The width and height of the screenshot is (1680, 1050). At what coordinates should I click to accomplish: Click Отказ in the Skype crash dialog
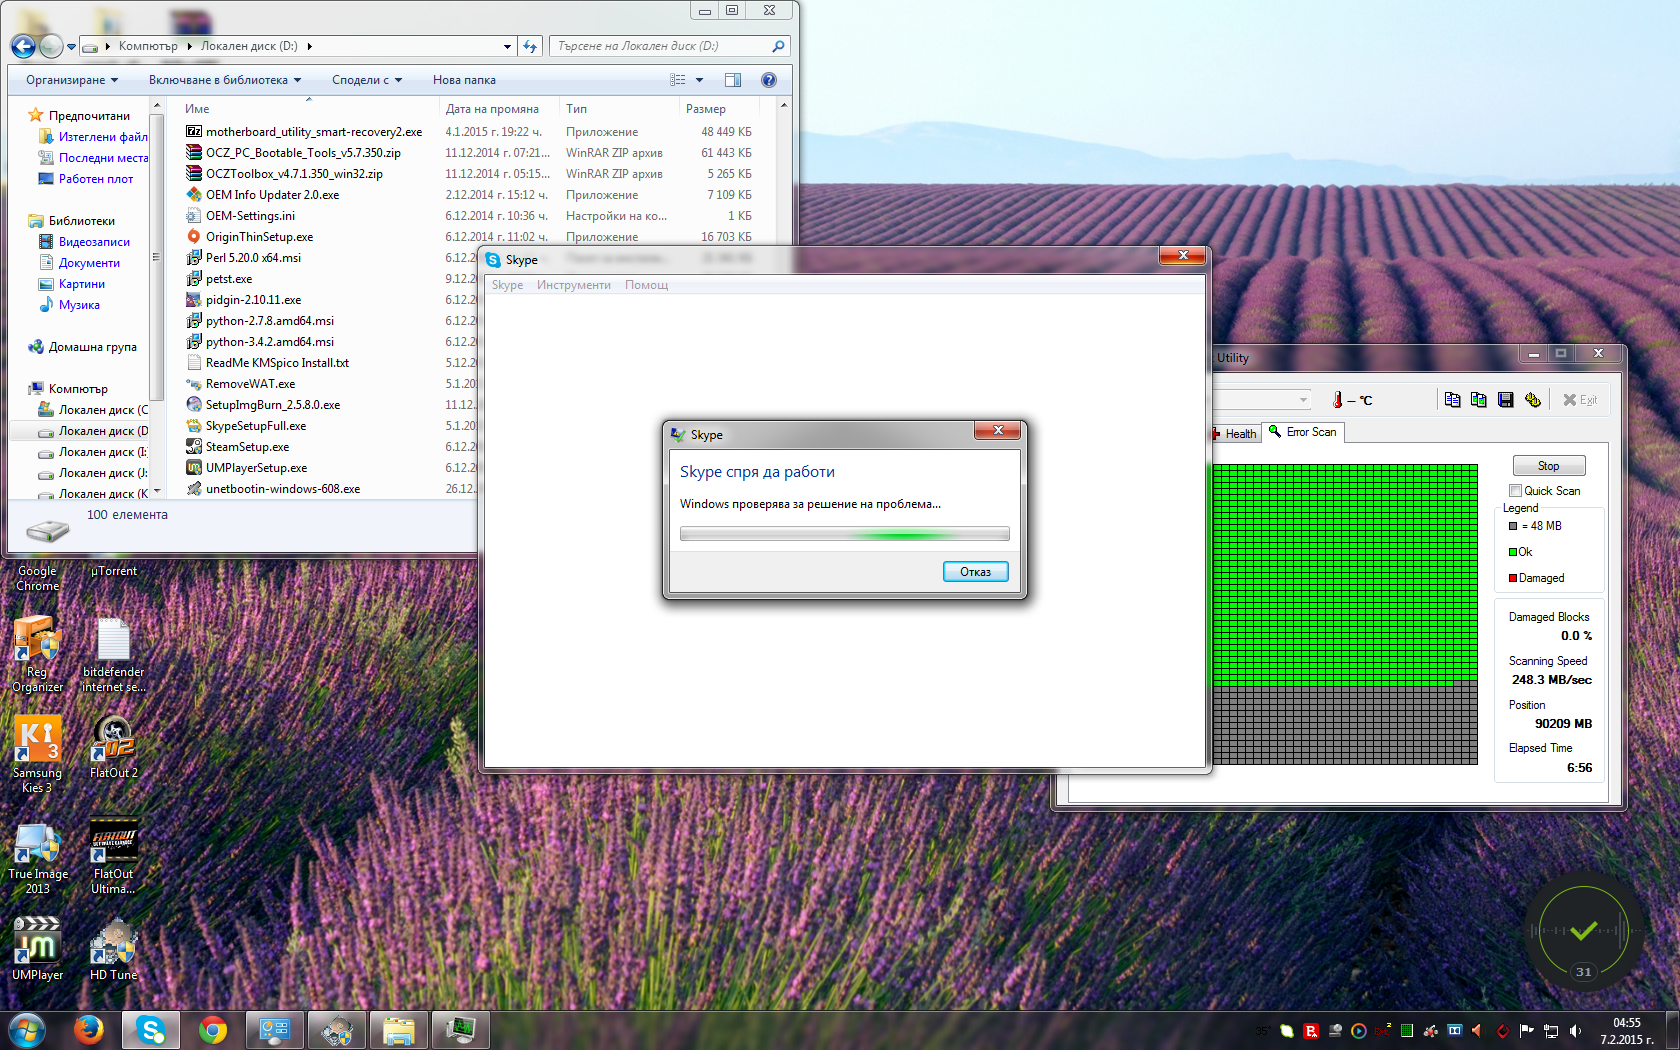click(x=976, y=572)
